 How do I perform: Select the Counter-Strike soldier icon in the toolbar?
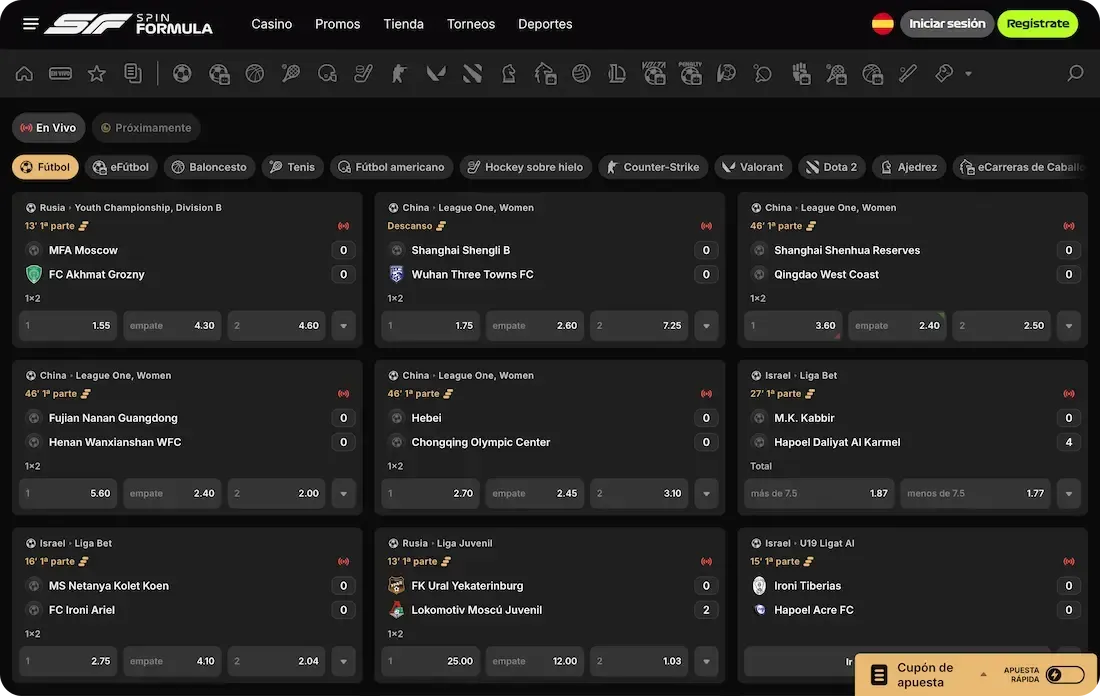point(399,73)
